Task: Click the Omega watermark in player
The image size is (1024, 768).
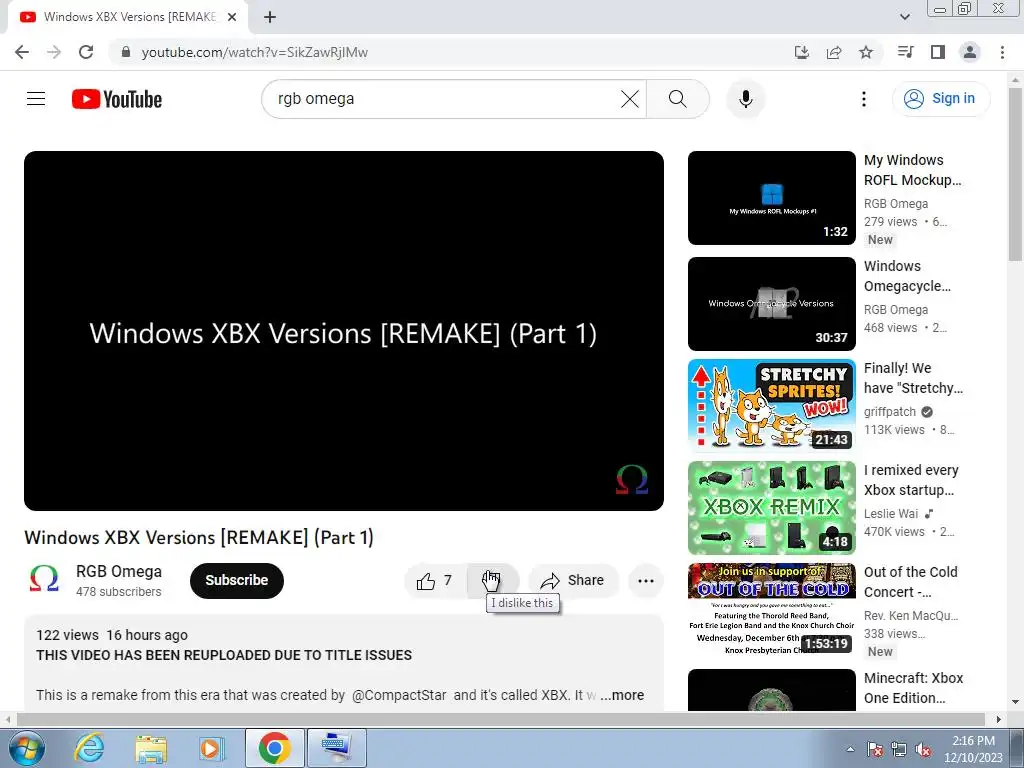Action: coord(632,479)
